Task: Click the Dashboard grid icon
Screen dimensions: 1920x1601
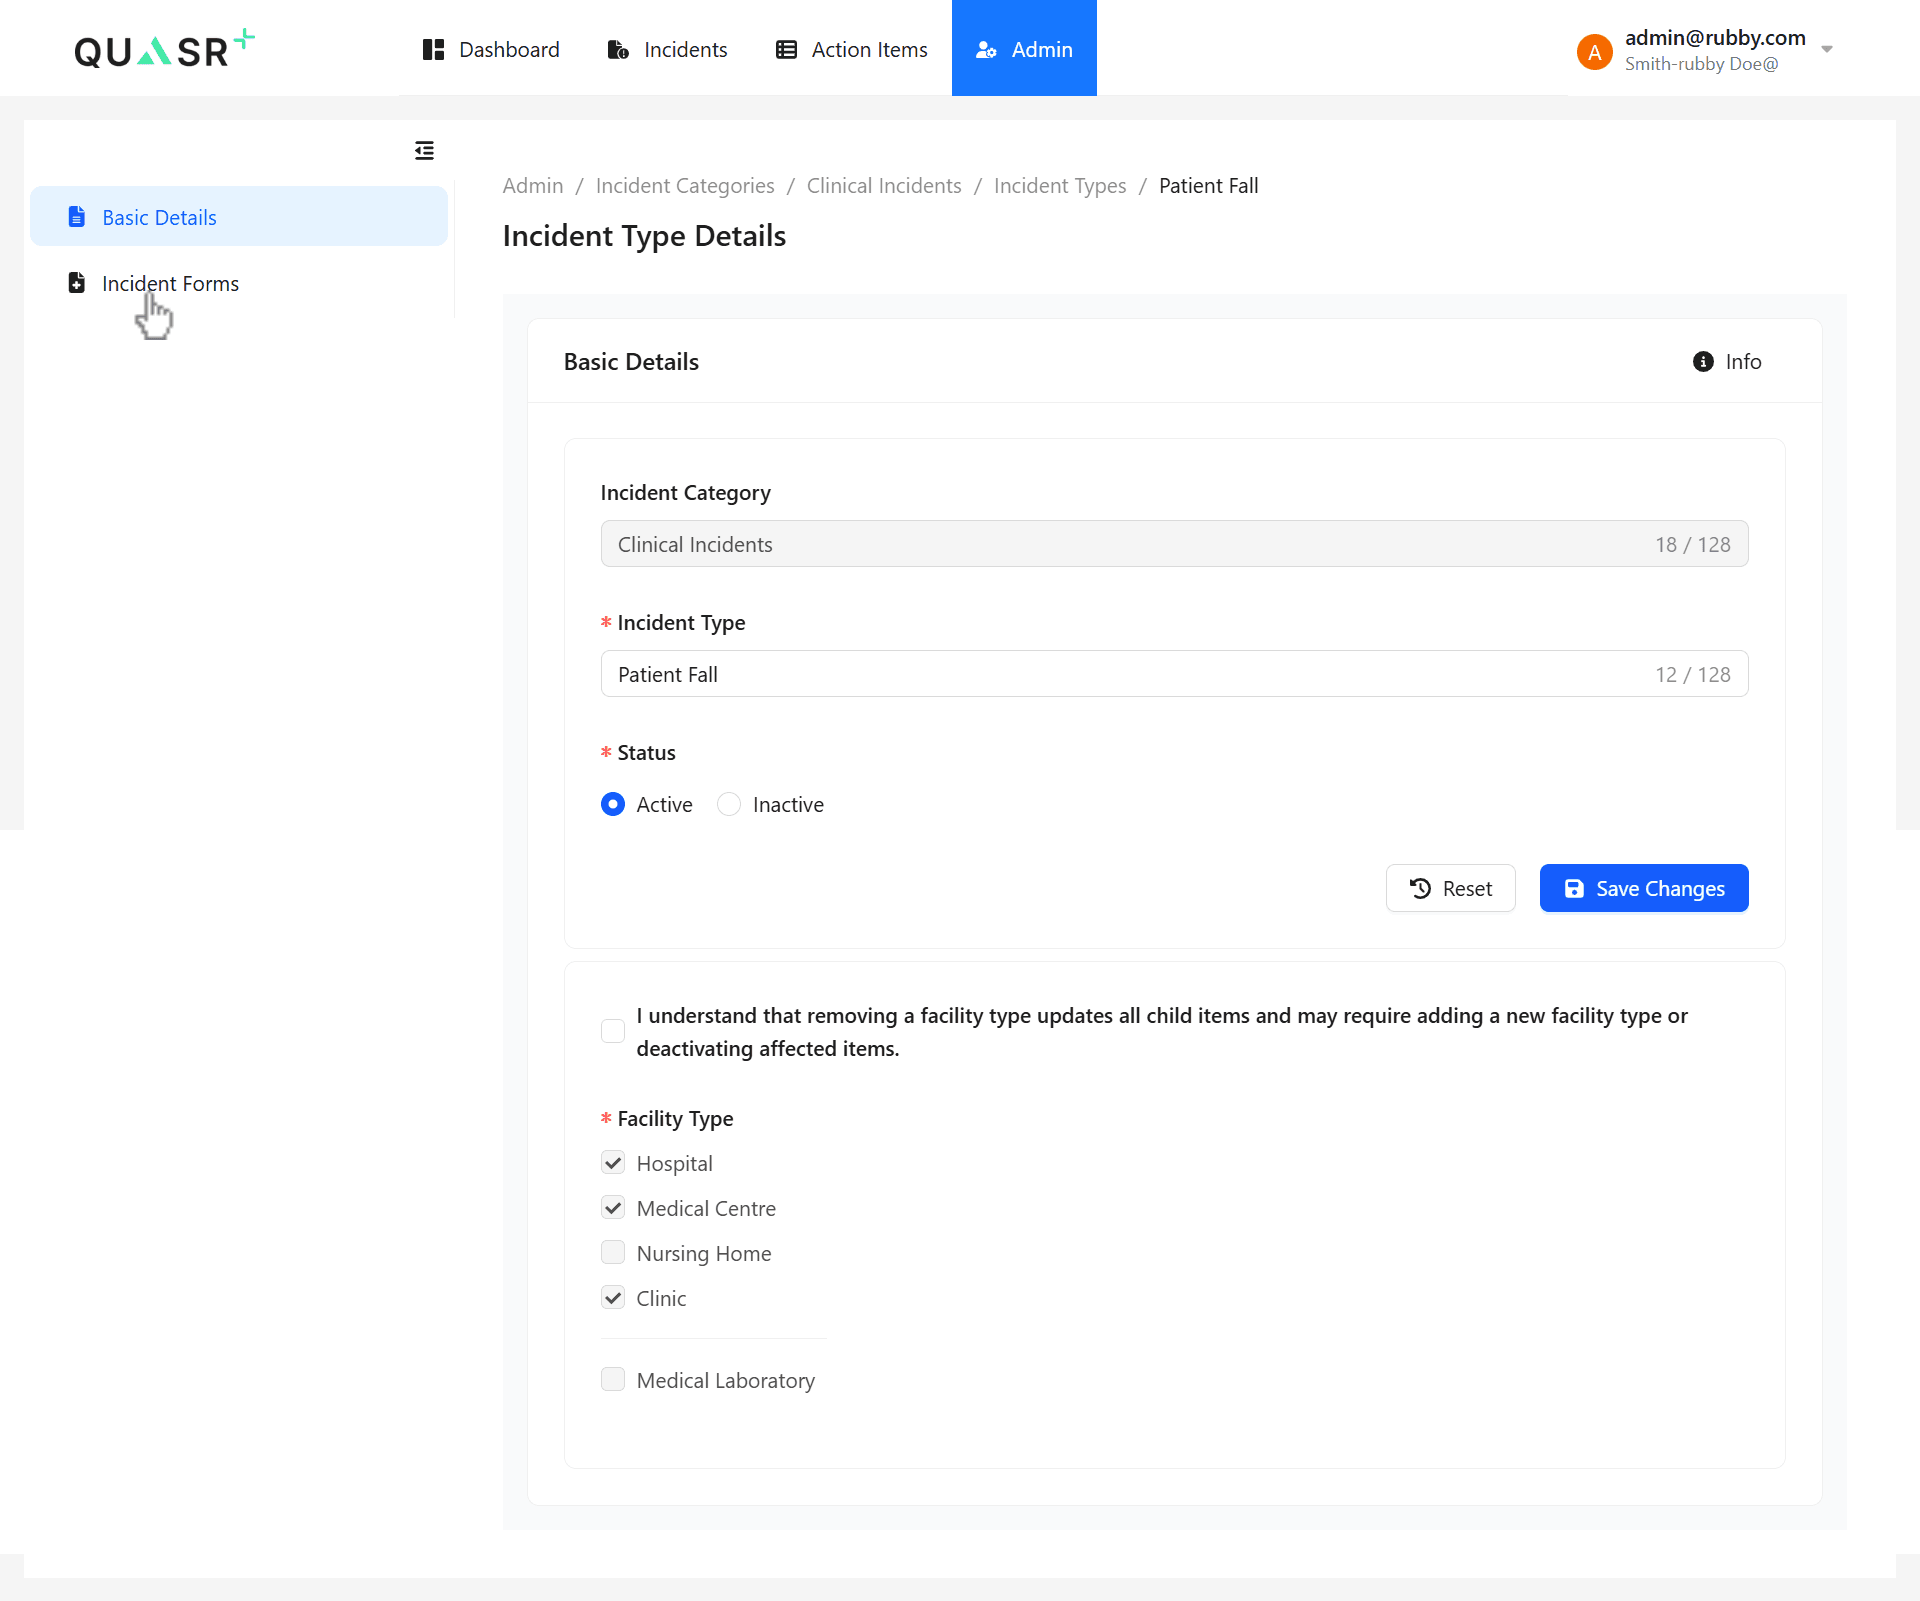Action: click(432, 50)
